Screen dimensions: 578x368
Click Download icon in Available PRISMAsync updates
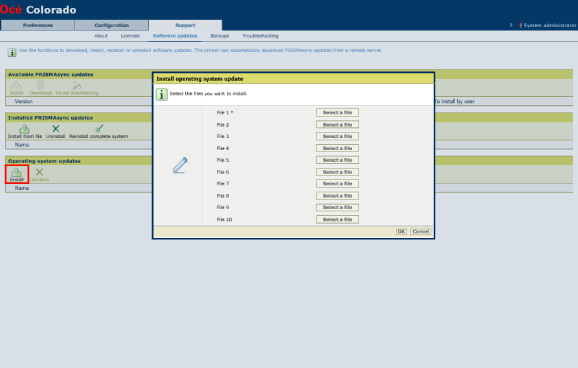(41, 88)
